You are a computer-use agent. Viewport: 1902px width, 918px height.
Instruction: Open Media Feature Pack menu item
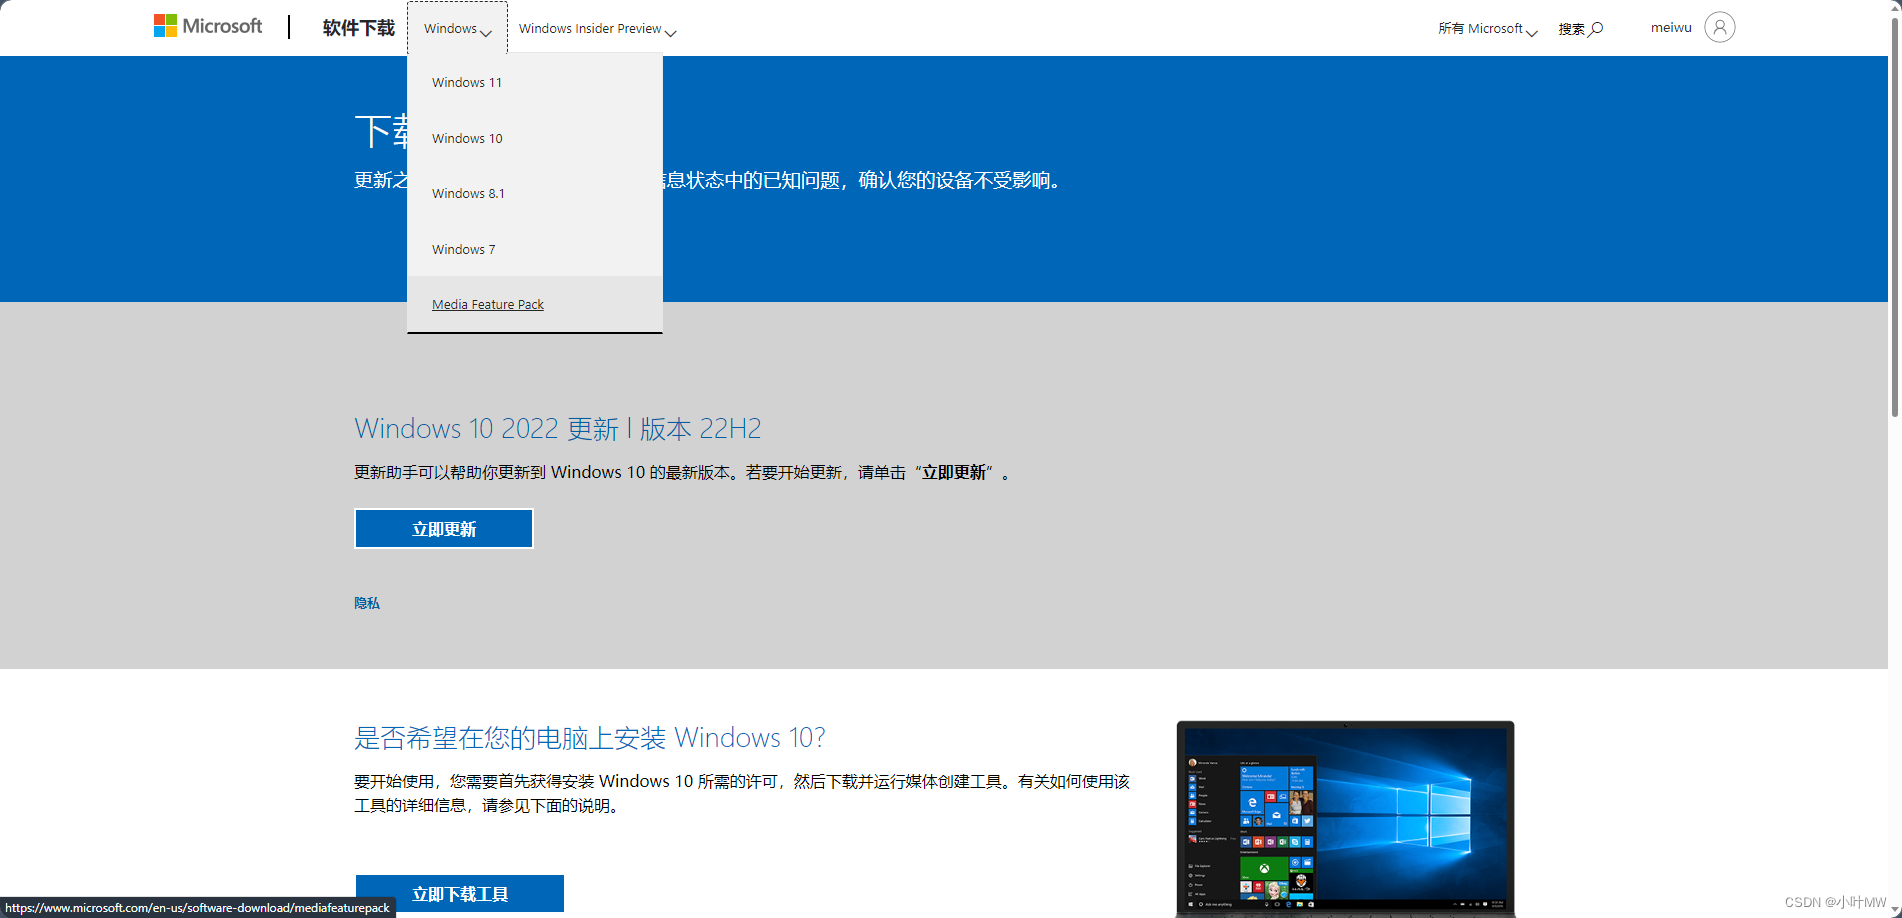click(x=535, y=304)
